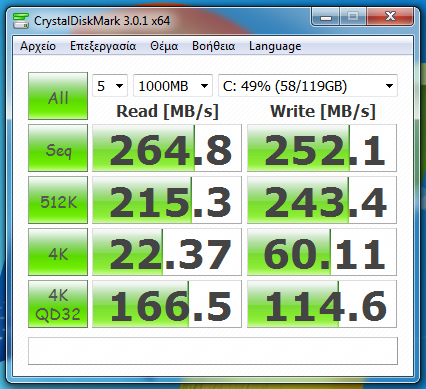Image resolution: width=426 pixels, height=389 pixels.
Task: Open the Βοήθεια menu
Action: click(214, 46)
